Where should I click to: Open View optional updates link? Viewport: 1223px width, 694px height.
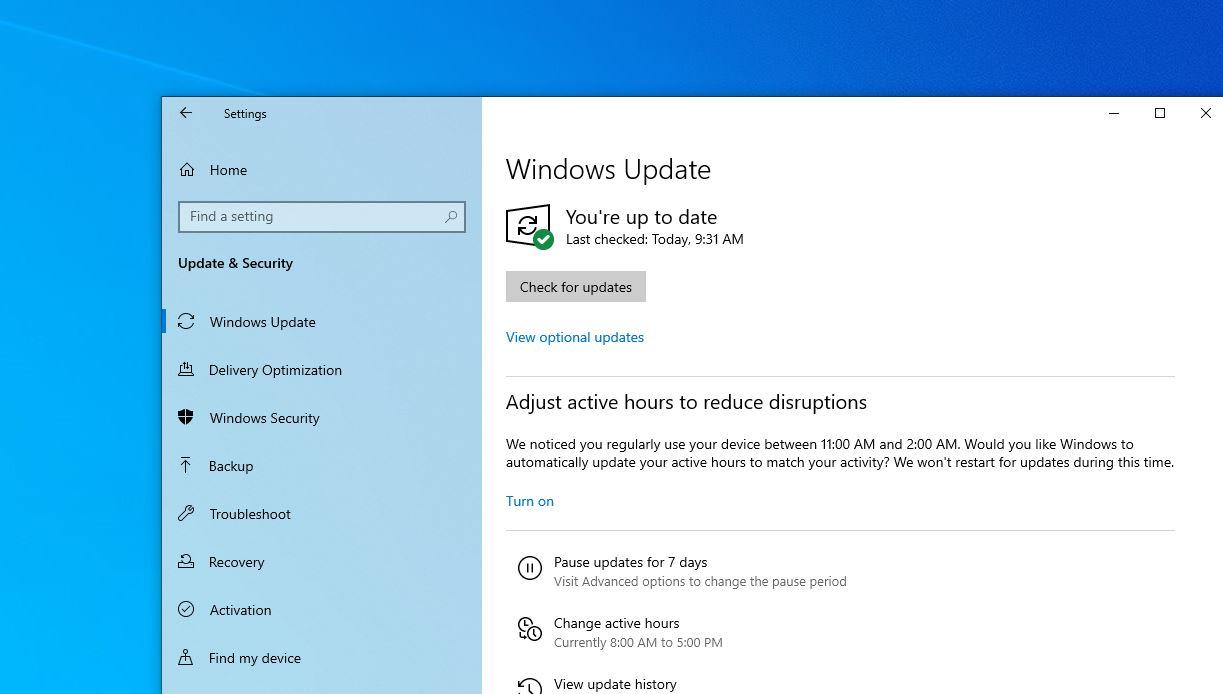[574, 337]
